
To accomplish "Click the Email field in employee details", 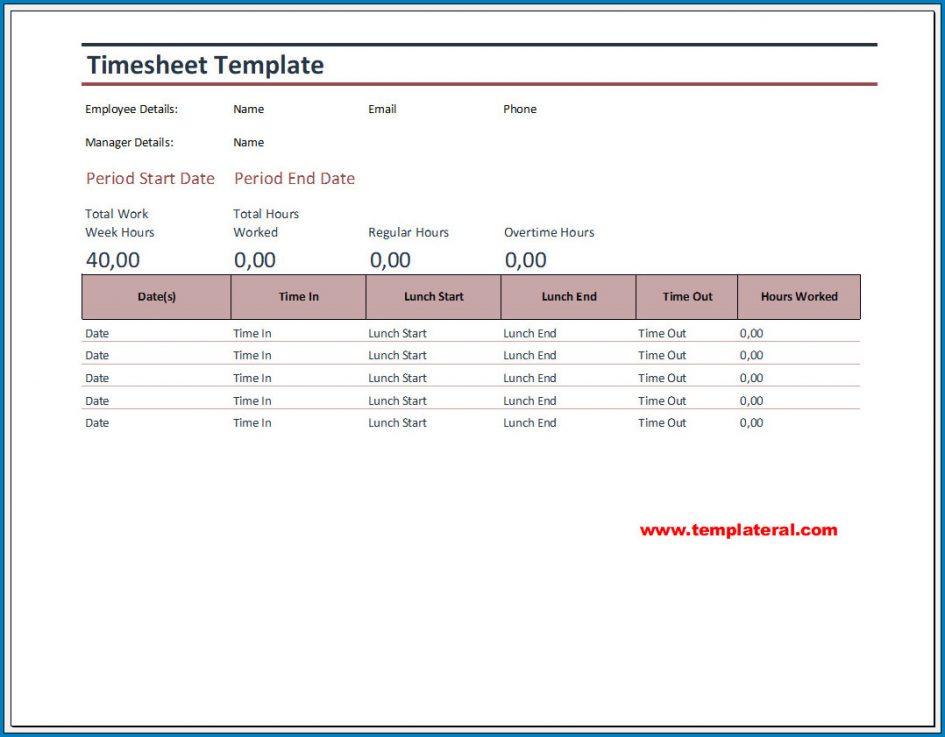I will [382, 109].
